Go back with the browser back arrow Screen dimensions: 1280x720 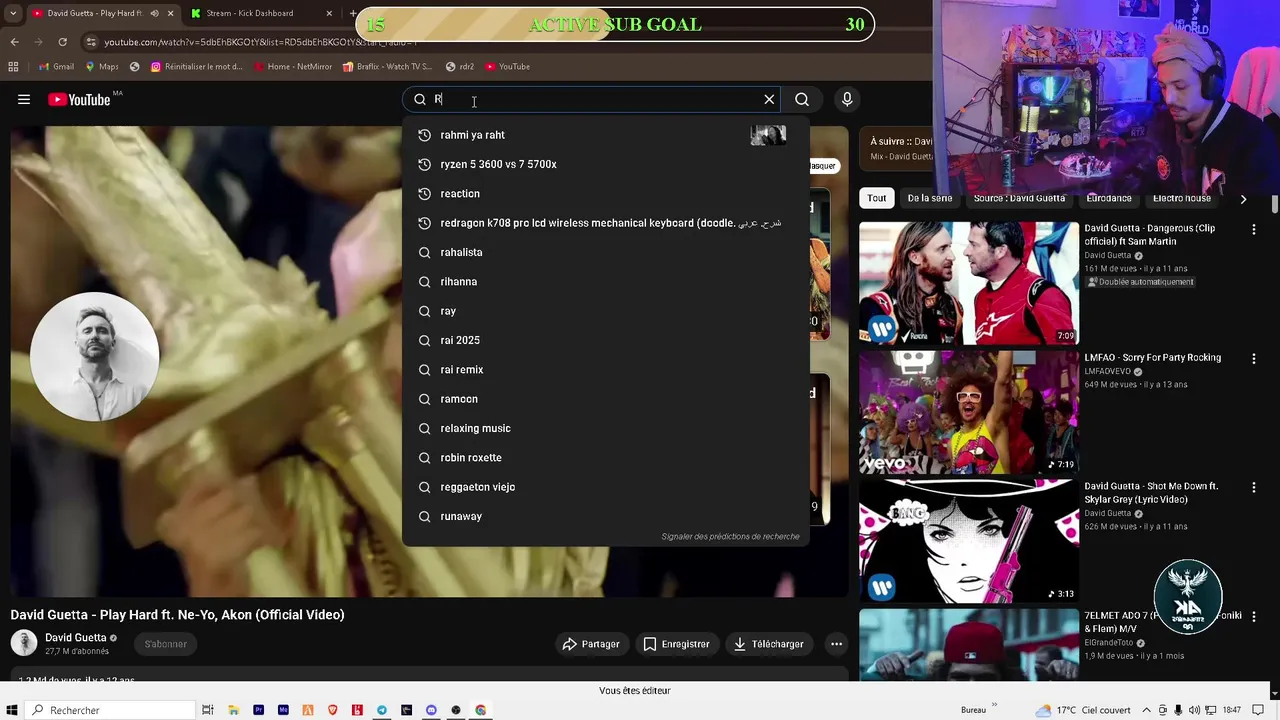pyautogui.click(x=14, y=42)
